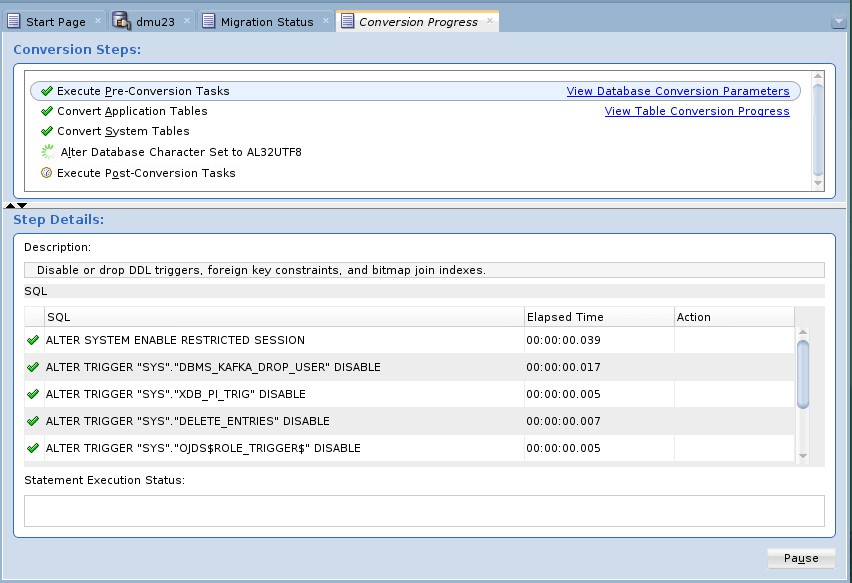Close the dmu23 tab
The width and height of the screenshot is (852, 583).
(x=187, y=21)
